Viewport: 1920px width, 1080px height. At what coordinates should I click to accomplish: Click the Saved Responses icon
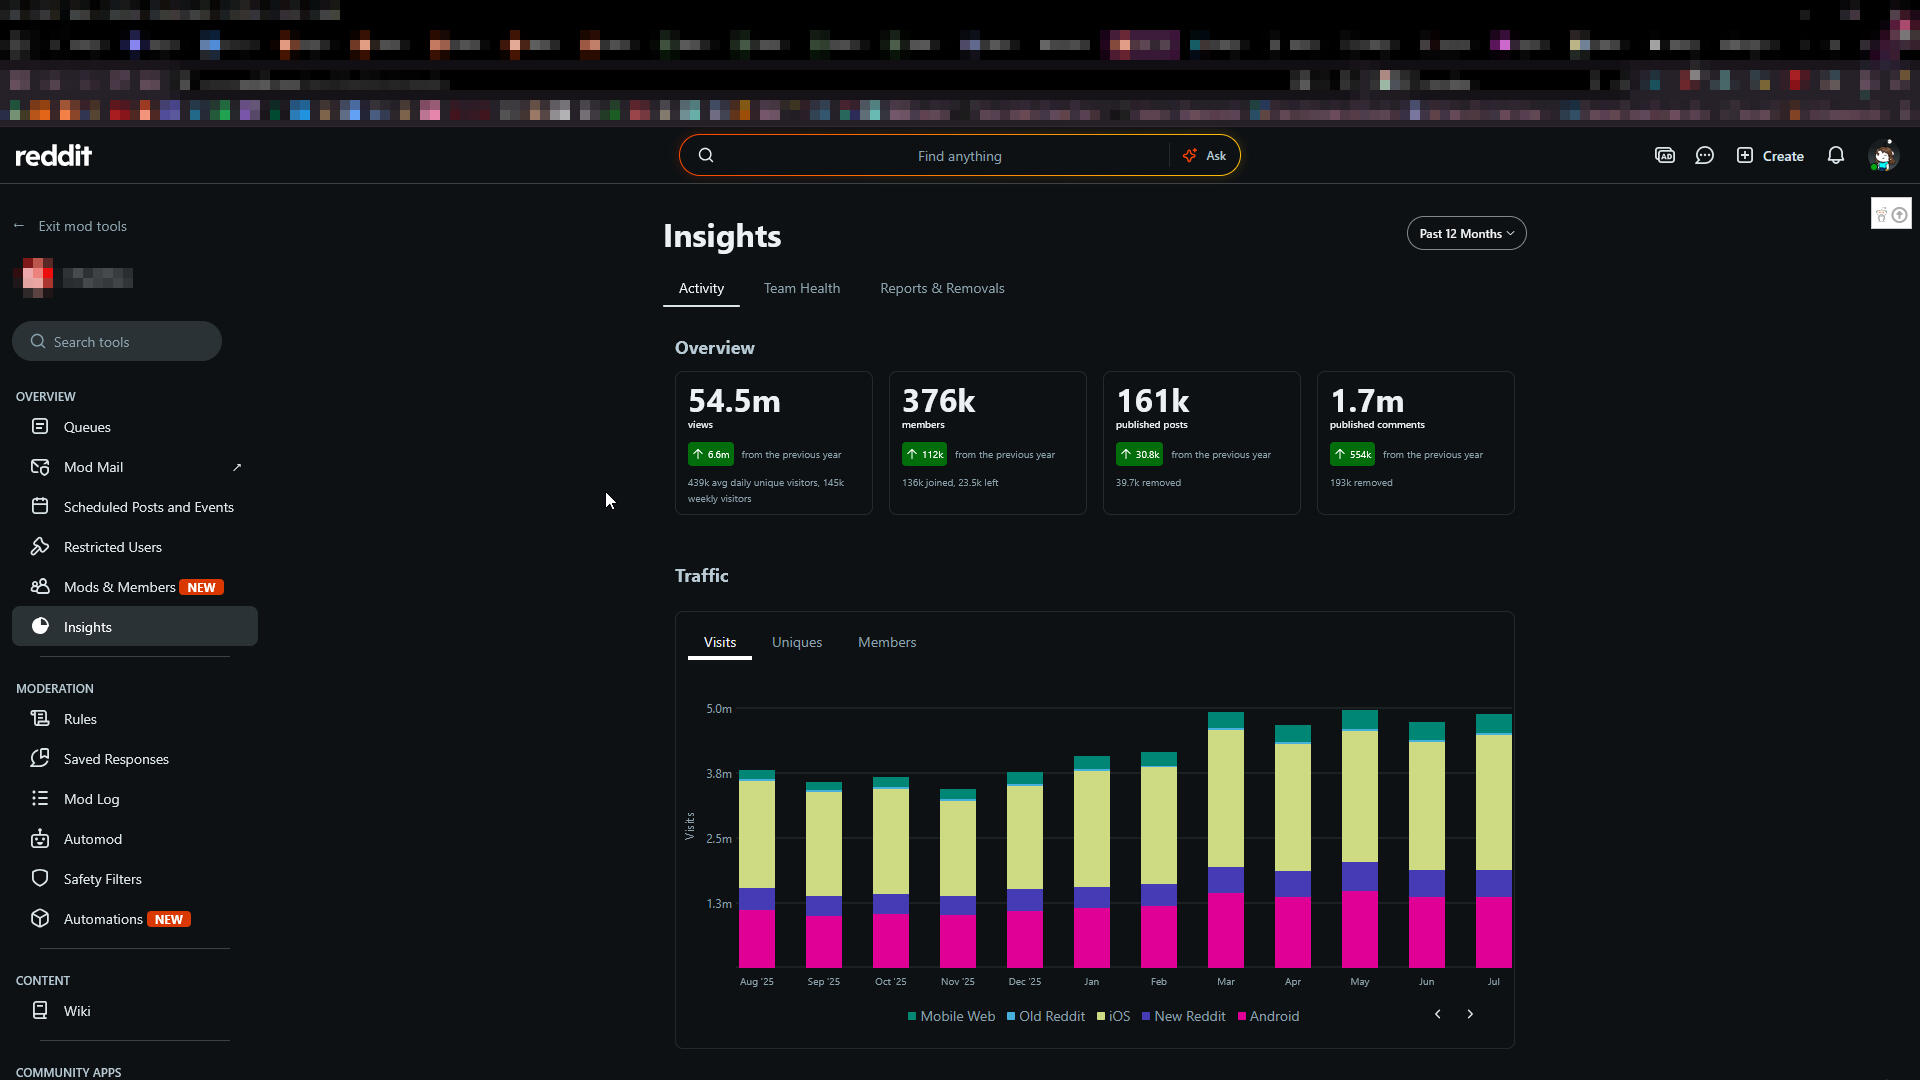tap(40, 759)
